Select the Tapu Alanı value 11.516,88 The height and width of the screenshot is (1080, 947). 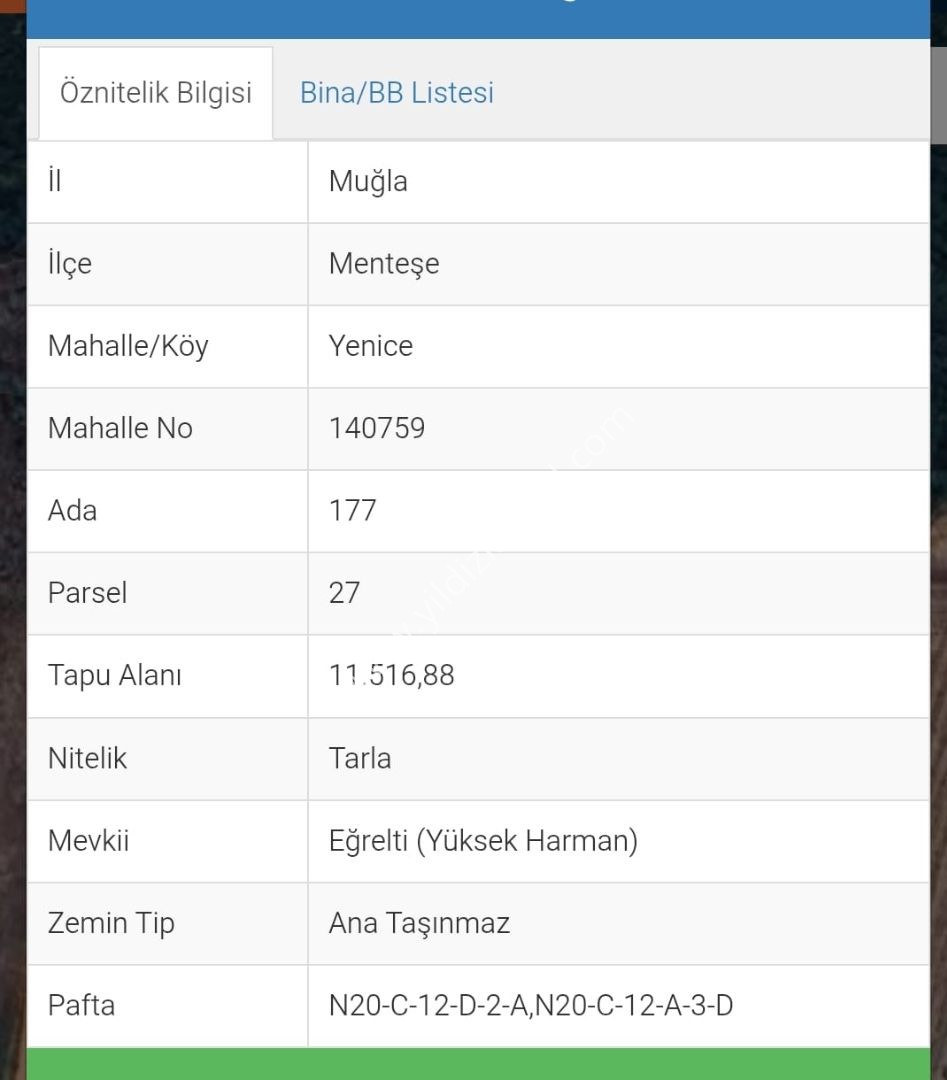pos(391,675)
